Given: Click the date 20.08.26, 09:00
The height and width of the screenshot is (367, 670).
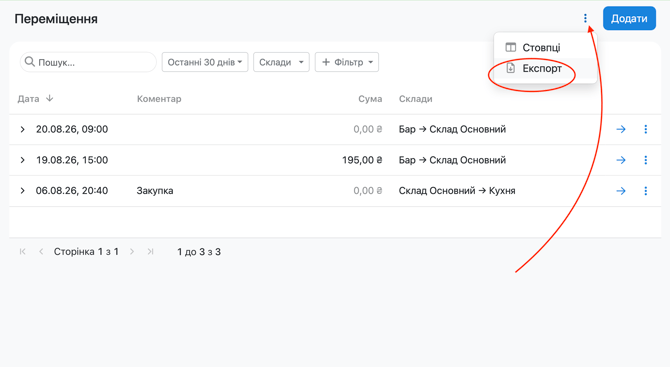Looking at the screenshot, I should click(x=72, y=129).
